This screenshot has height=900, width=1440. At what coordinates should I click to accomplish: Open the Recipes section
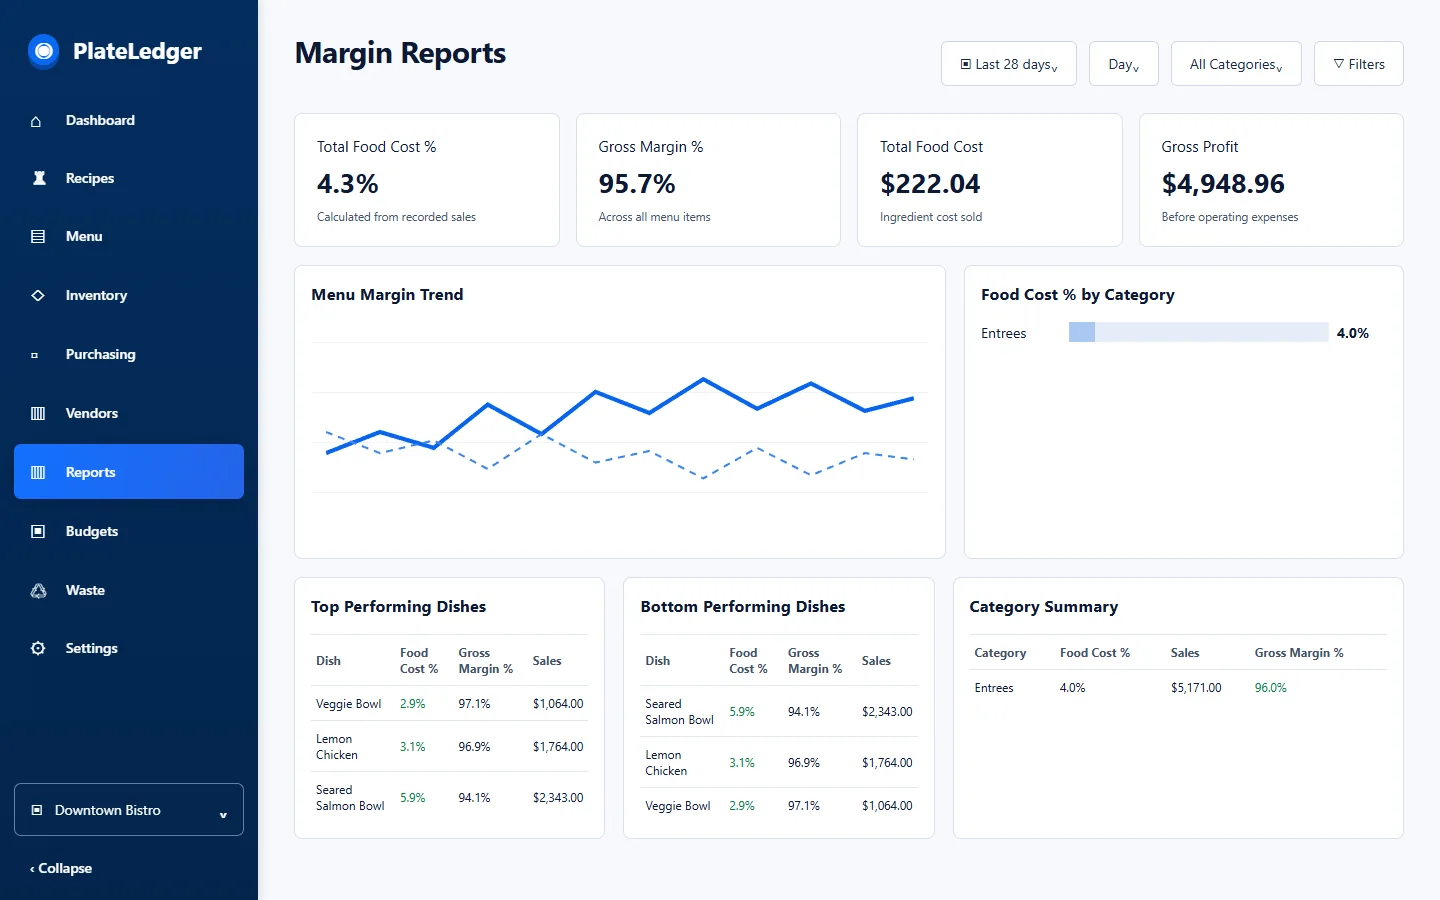(x=129, y=178)
